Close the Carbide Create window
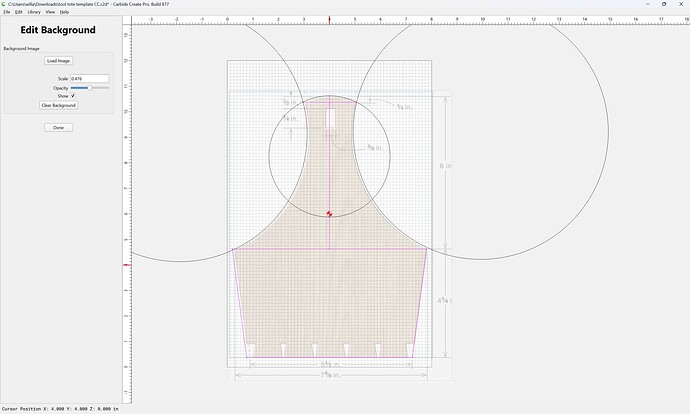The height and width of the screenshot is (414, 690). pyautogui.click(x=681, y=4)
